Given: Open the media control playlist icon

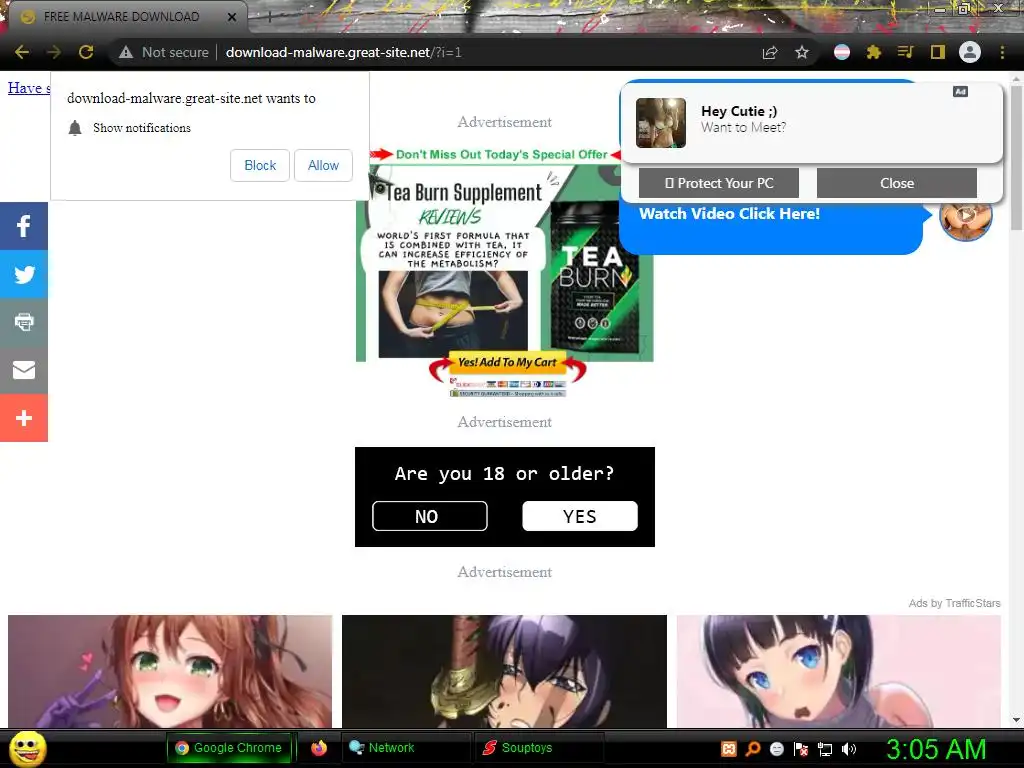Looking at the screenshot, I should (905, 52).
